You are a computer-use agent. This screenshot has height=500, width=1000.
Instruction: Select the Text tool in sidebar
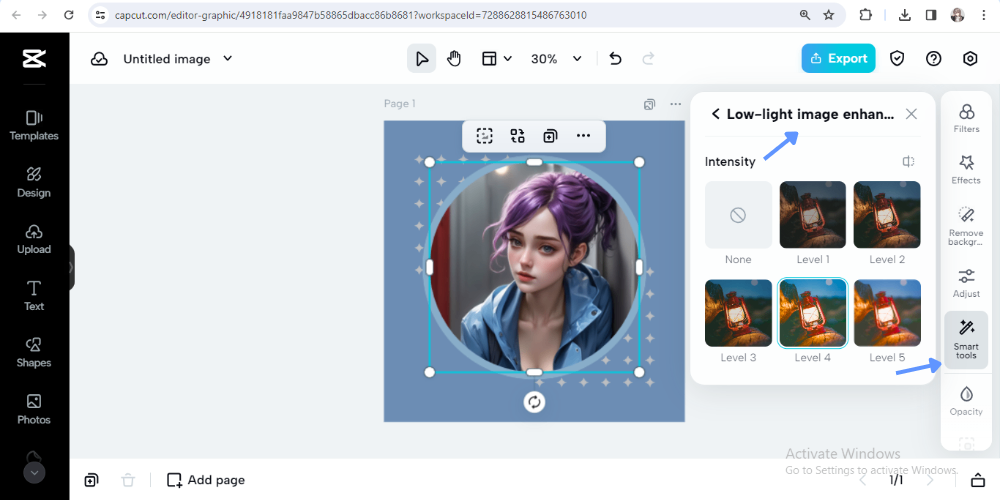(34, 296)
